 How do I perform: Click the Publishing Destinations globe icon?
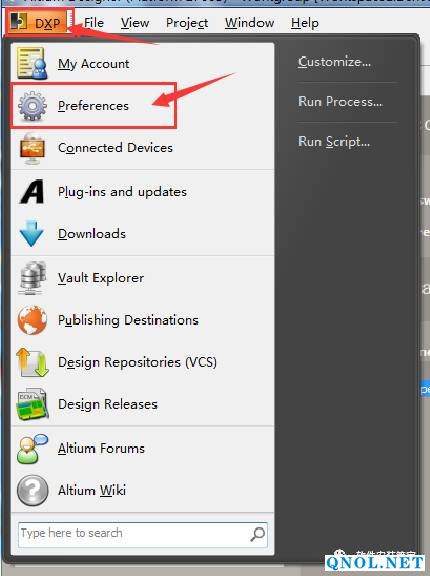[x=32, y=320]
